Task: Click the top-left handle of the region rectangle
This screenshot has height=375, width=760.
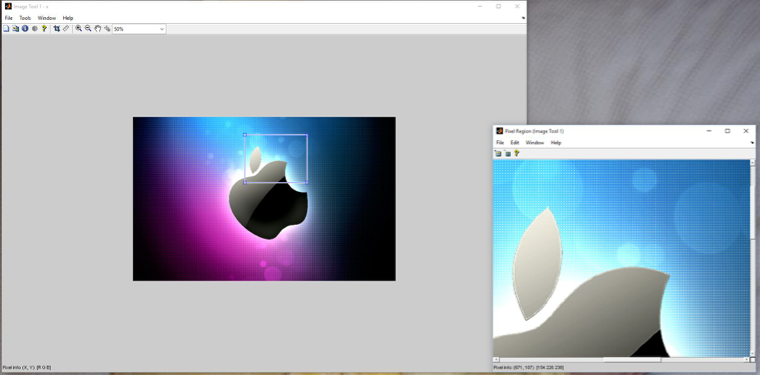Action: pos(245,135)
